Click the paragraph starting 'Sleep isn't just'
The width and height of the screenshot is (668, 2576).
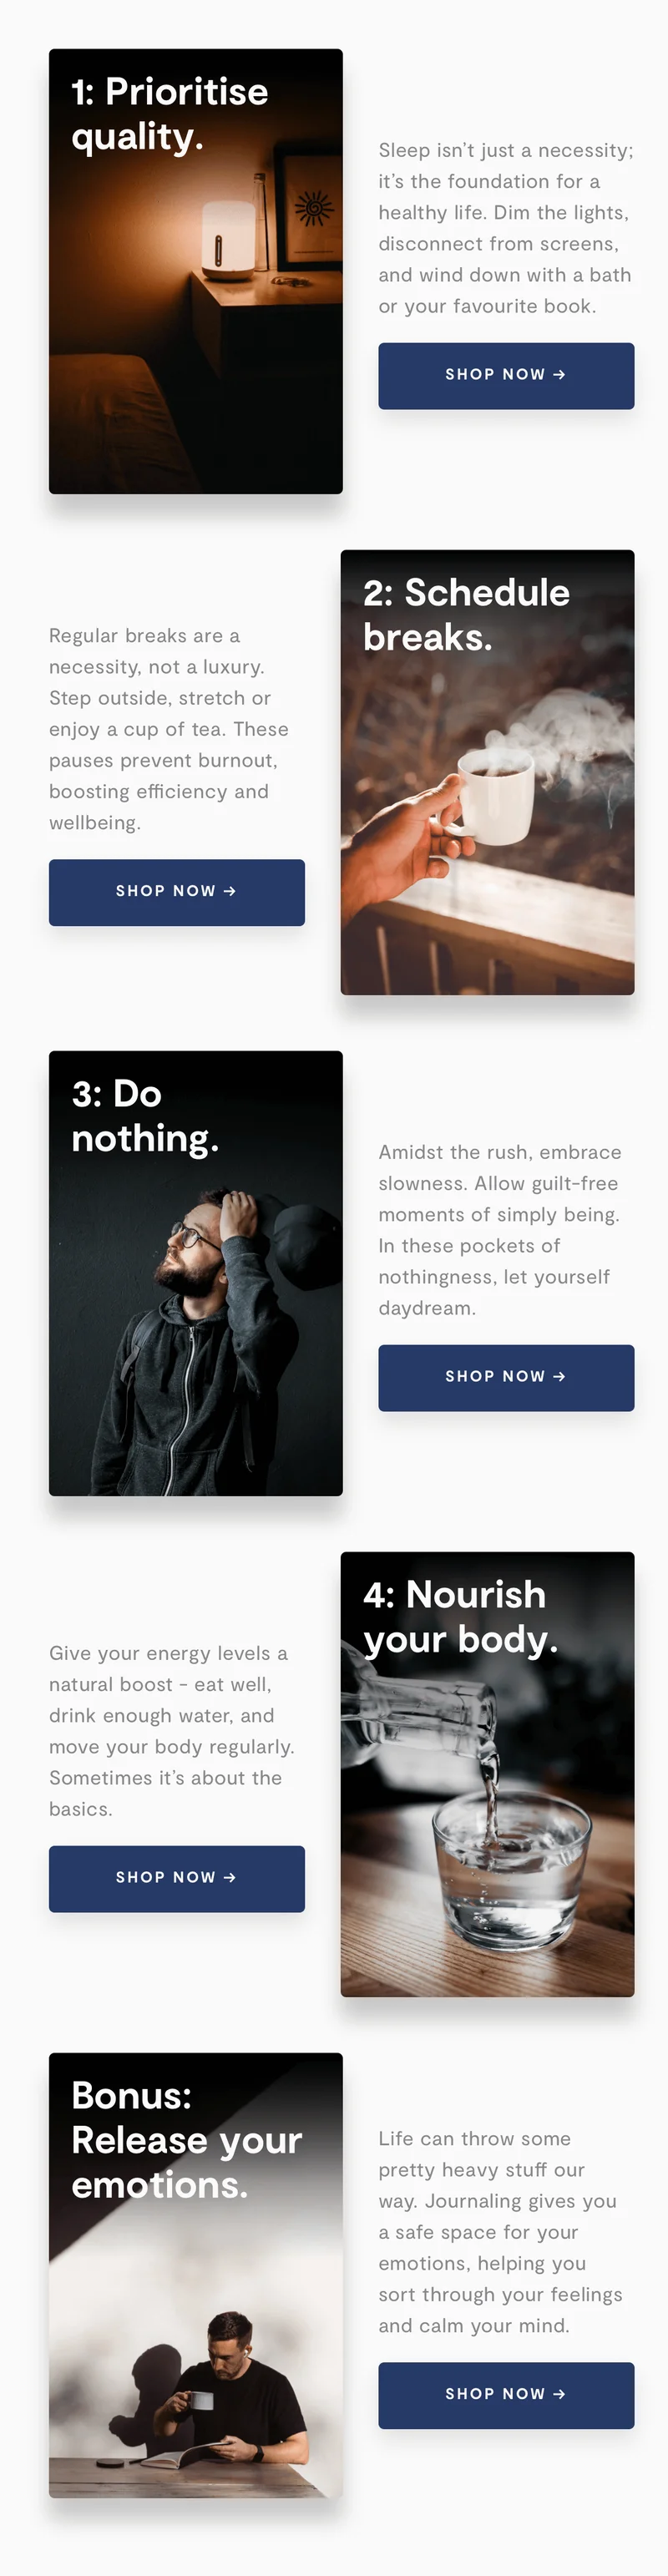pyautogui.click(x=506, y=228)
